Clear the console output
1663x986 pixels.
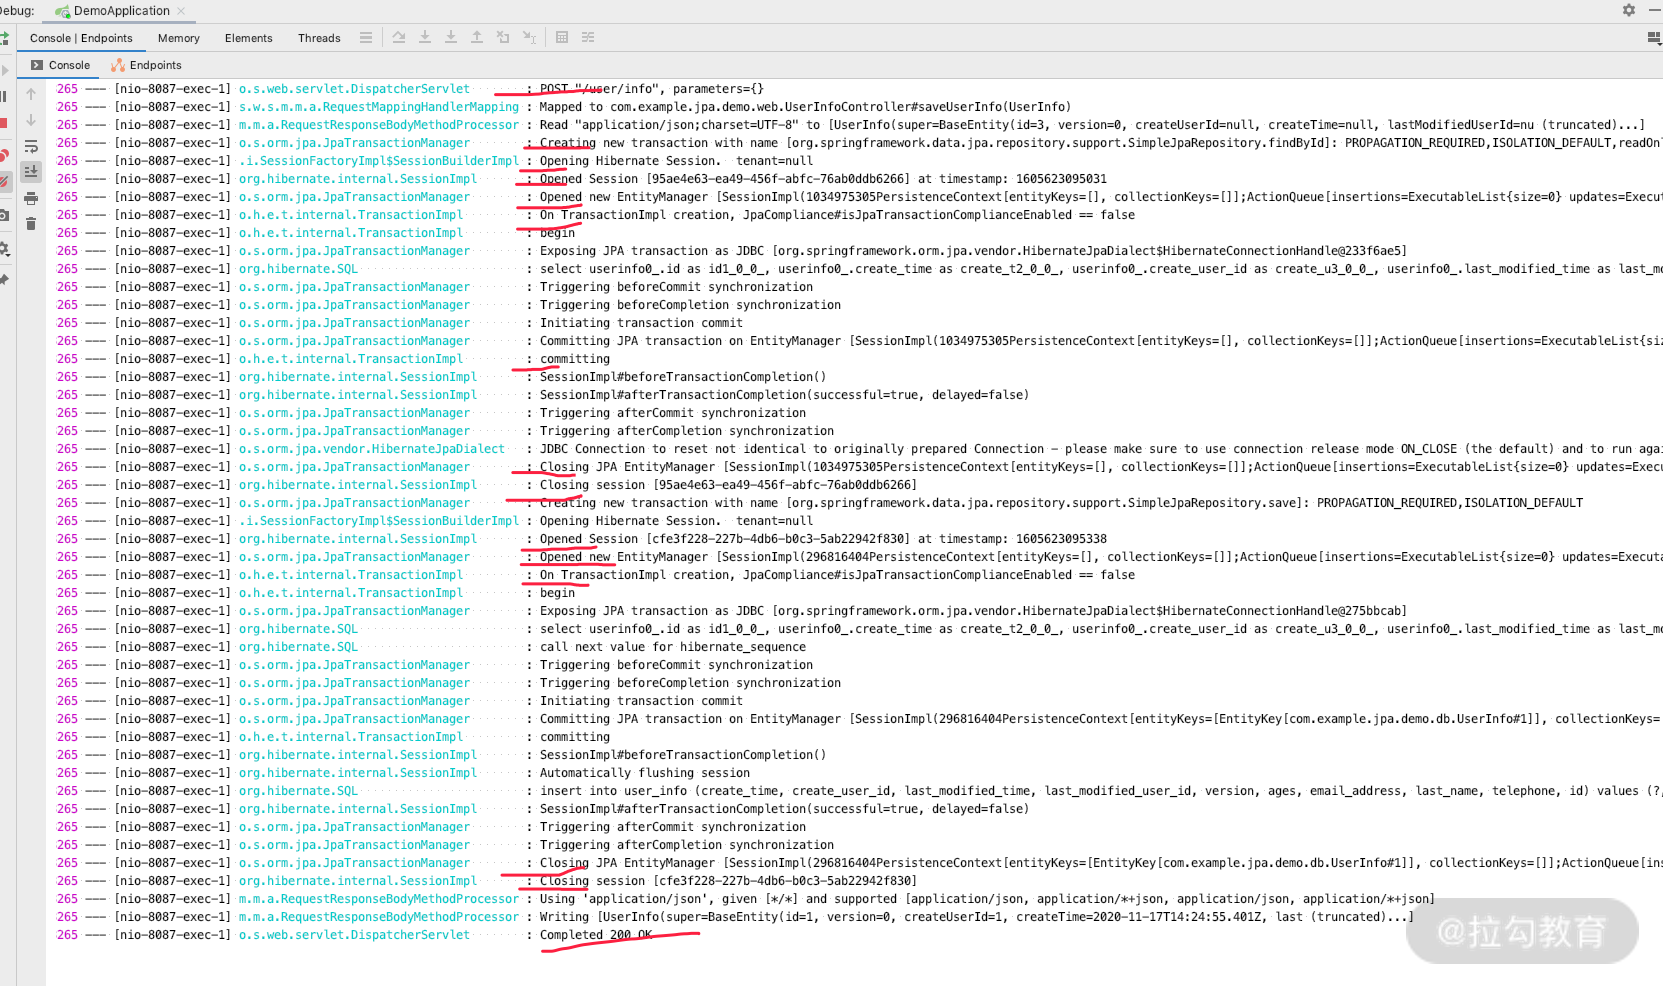coord(31,223)
